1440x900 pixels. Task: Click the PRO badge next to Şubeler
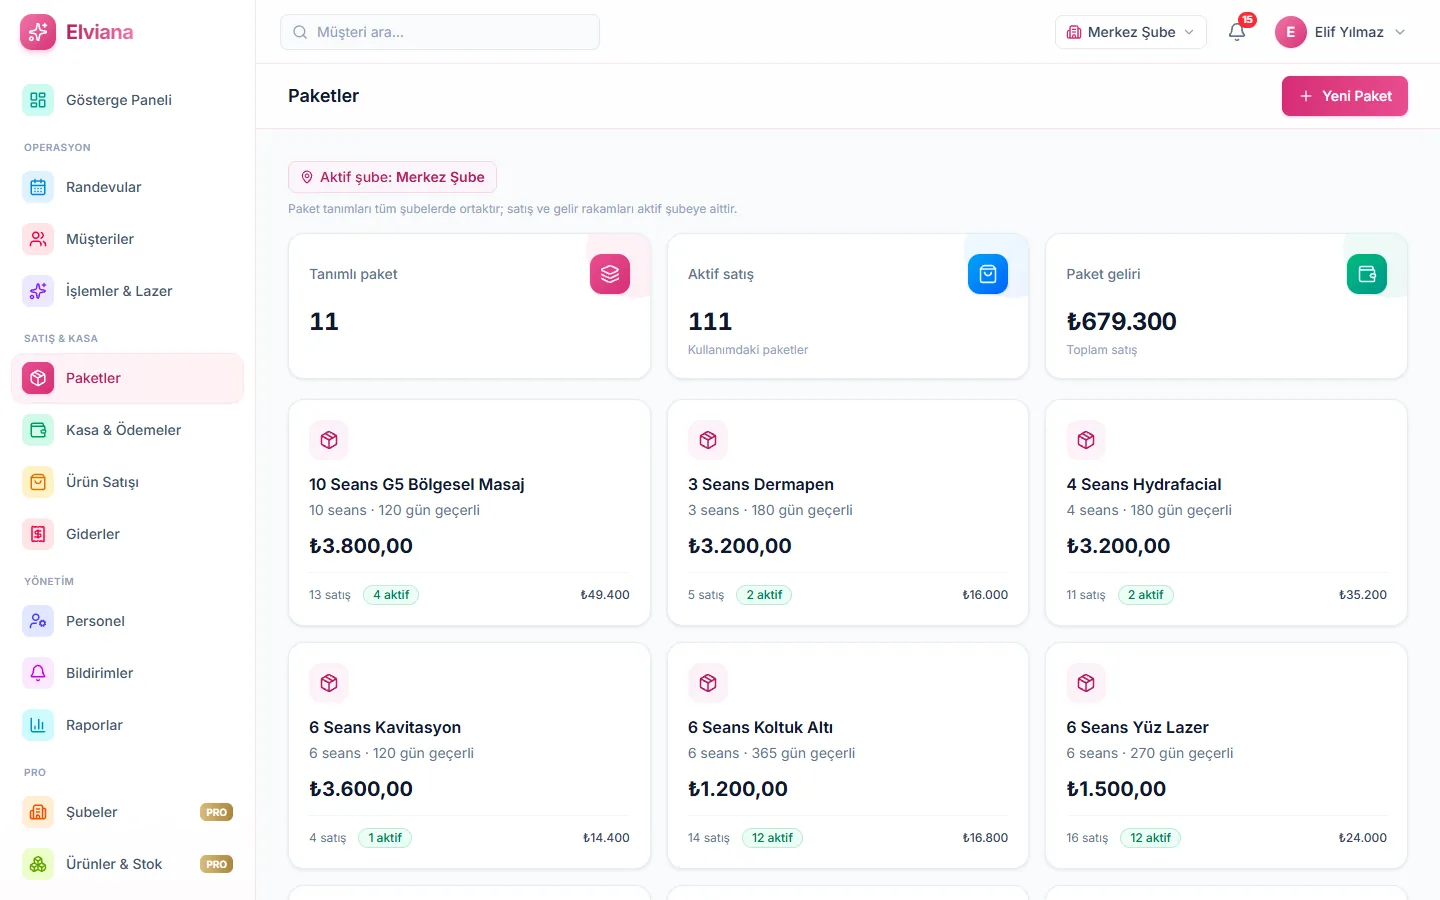point(217,812)
